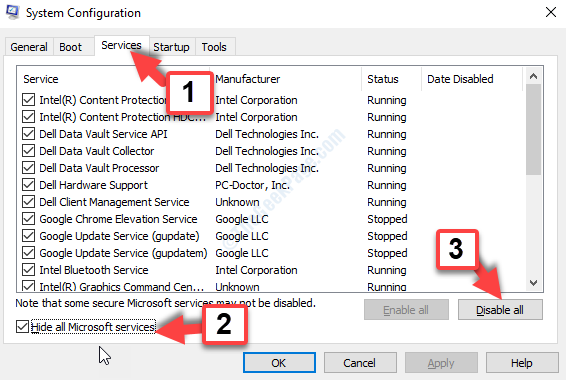Click Running status of Intel Bluetooth Service
The height and width of the screenshot is (380, 566).
387,270
